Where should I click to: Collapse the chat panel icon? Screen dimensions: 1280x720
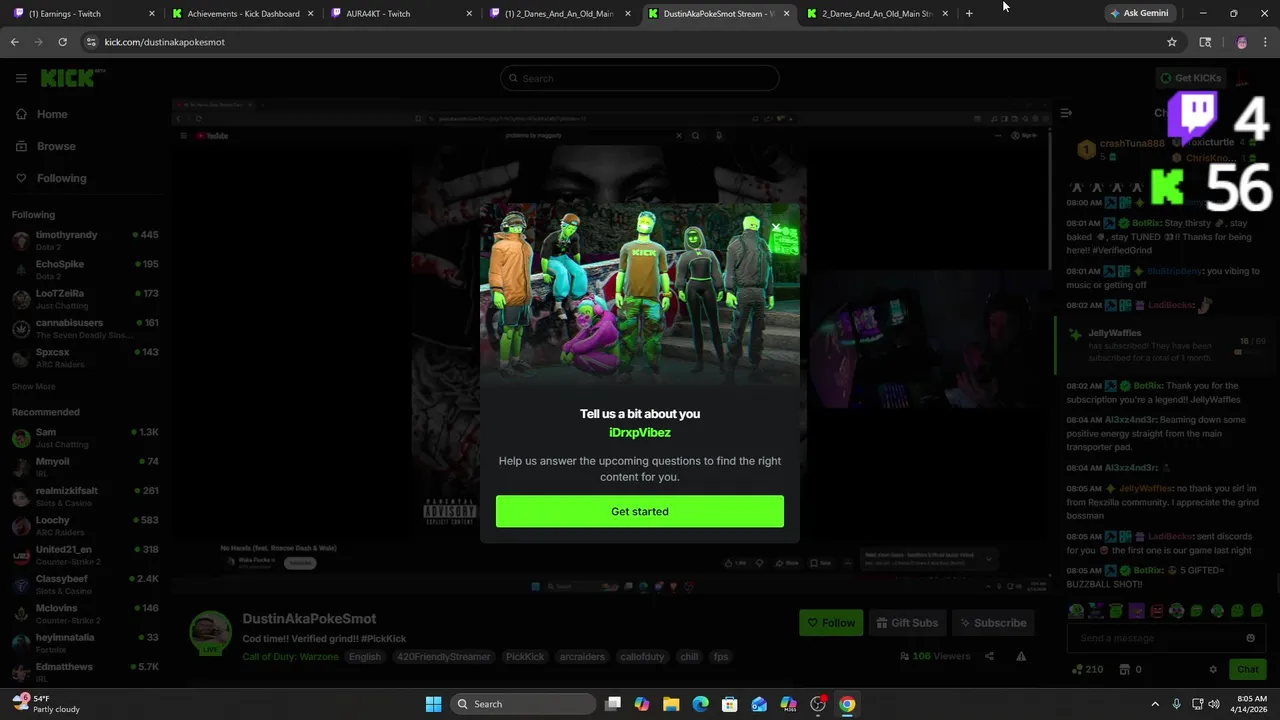tap(1066, 113)
